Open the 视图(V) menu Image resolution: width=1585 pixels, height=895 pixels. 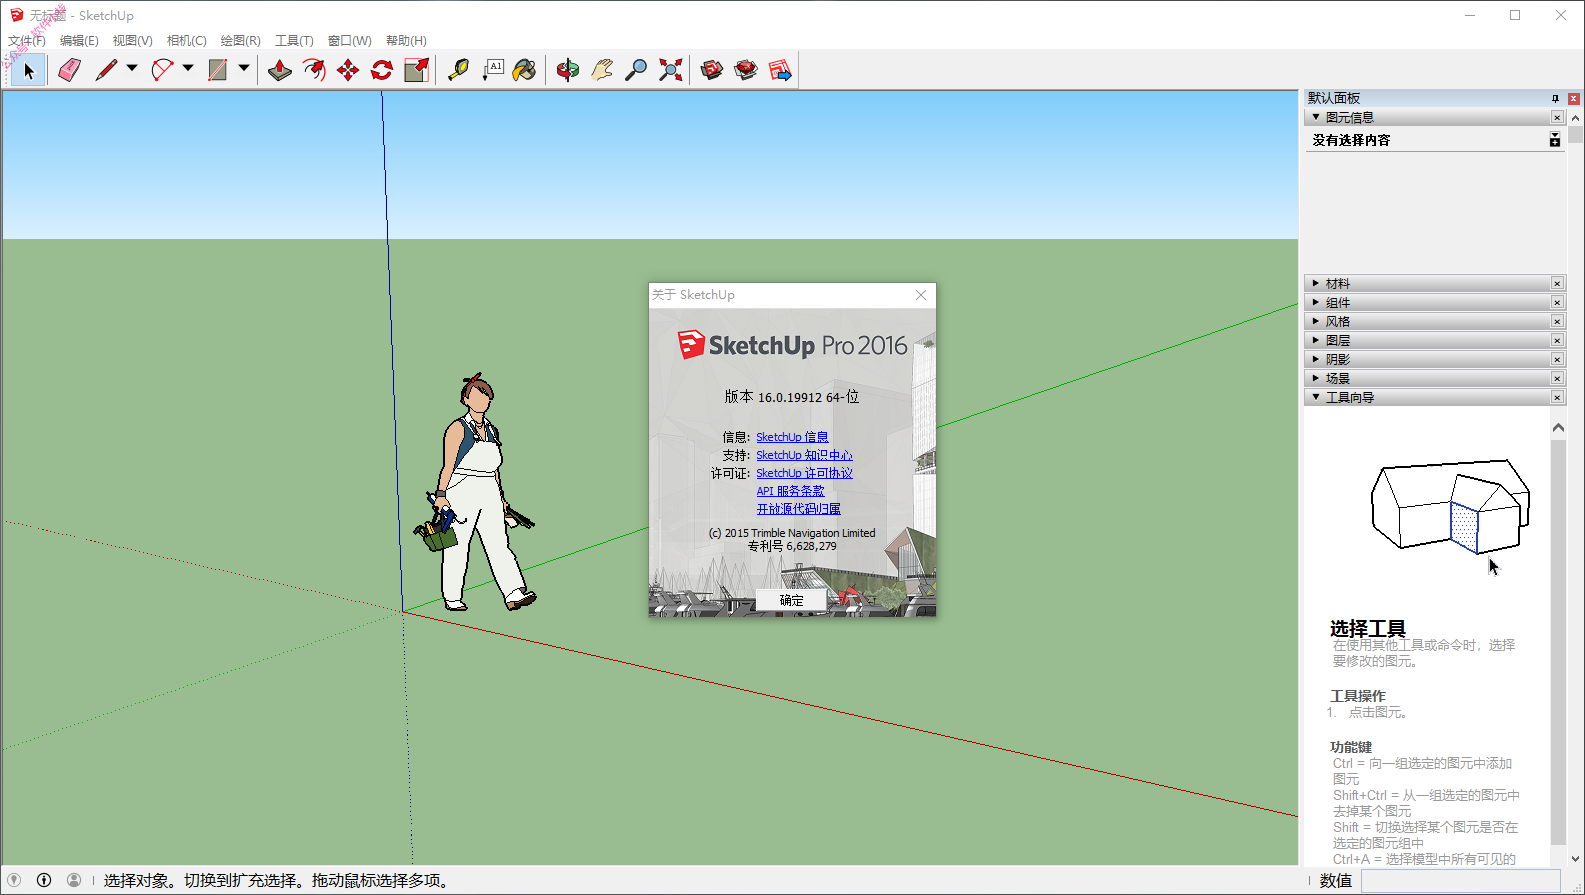132,41
